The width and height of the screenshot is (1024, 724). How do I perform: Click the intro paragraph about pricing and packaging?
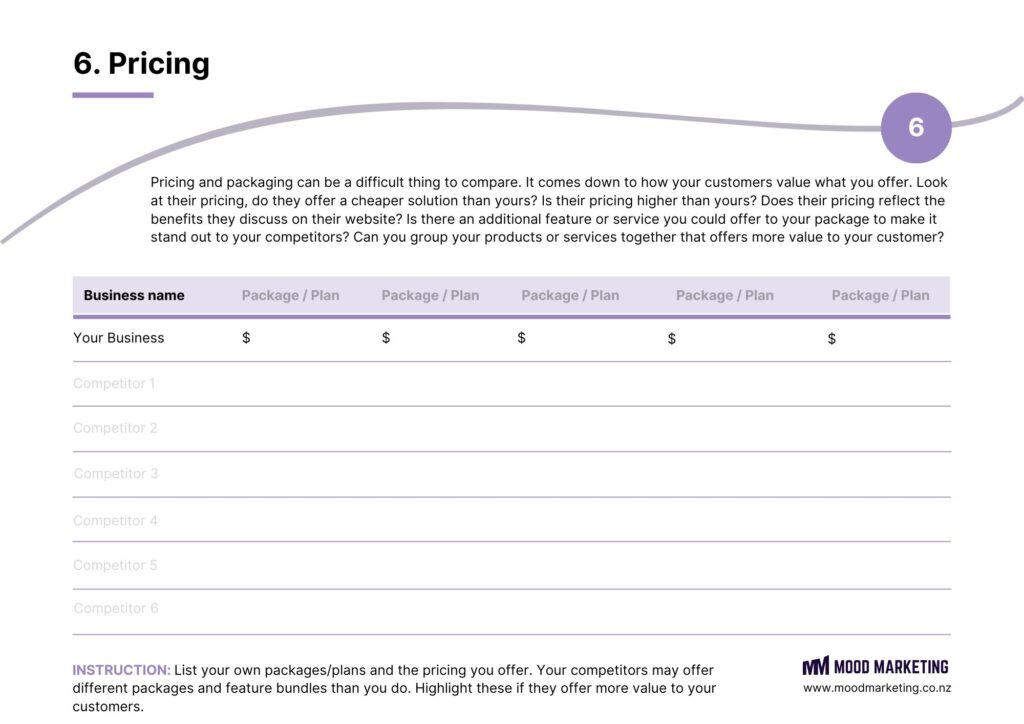[548, 210]
